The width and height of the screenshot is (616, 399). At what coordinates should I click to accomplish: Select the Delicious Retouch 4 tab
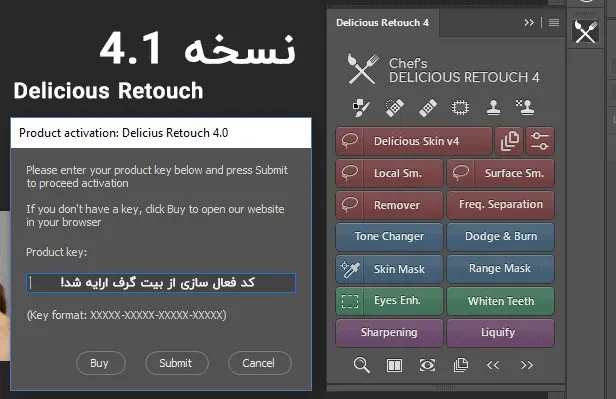point(382,23)
